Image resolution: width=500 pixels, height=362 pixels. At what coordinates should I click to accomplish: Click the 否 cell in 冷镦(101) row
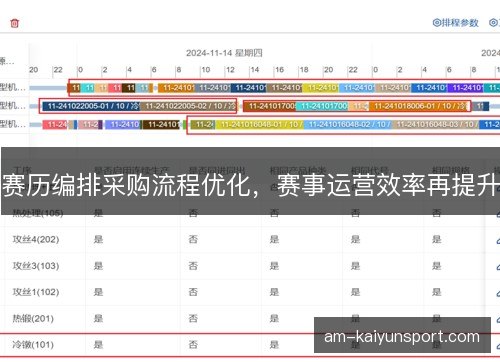pyautogui.click(x=193, y=345)
